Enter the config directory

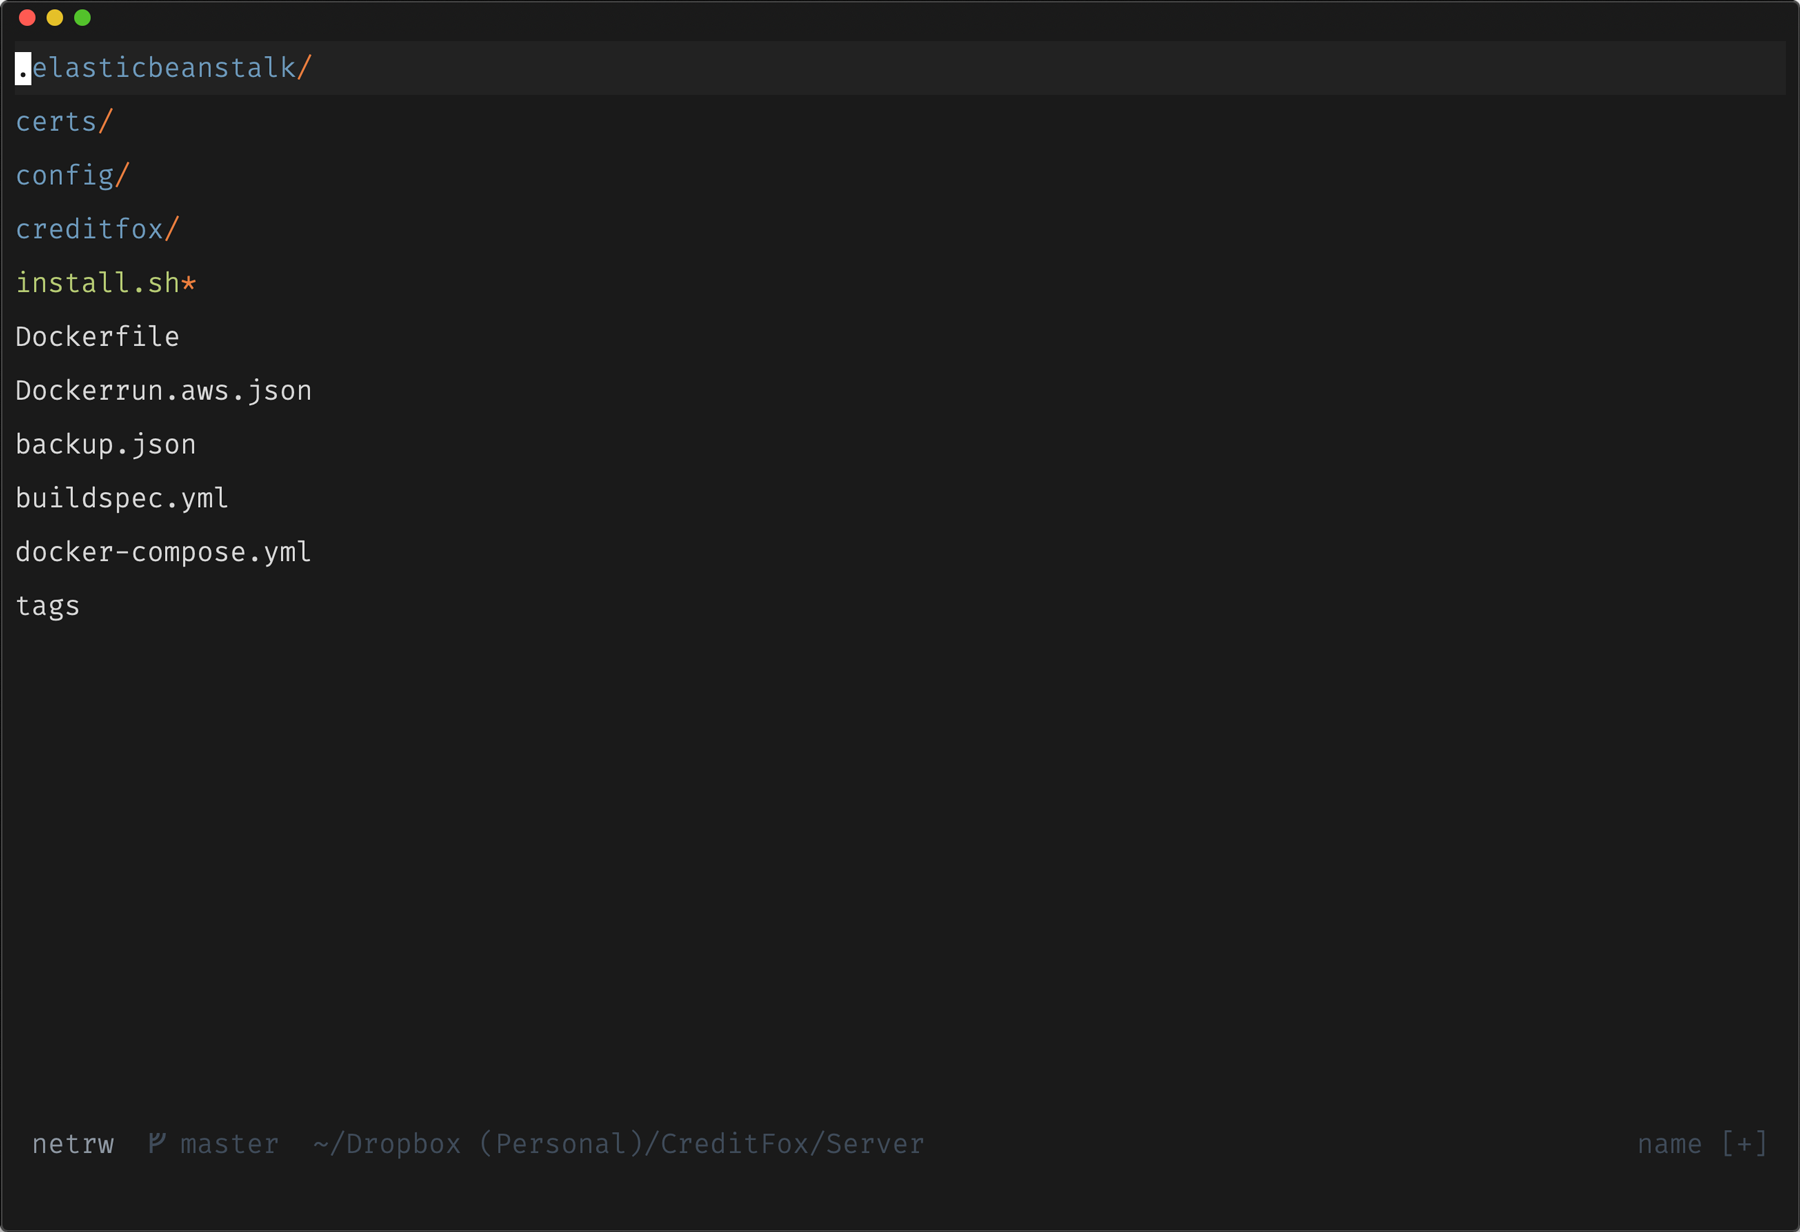pyautogui.click(x=73, y=176)
